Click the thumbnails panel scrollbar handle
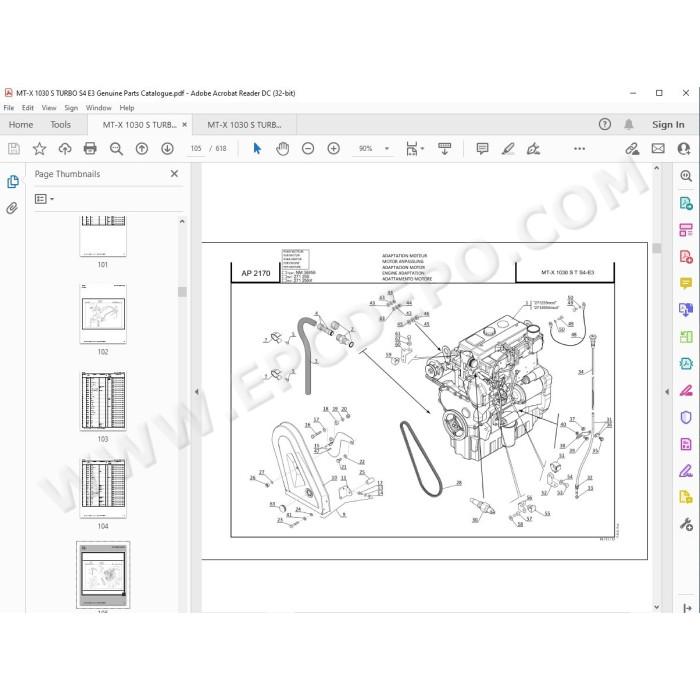Image resolution: width=700 pixels, height=700 pixels. (182, 292)
